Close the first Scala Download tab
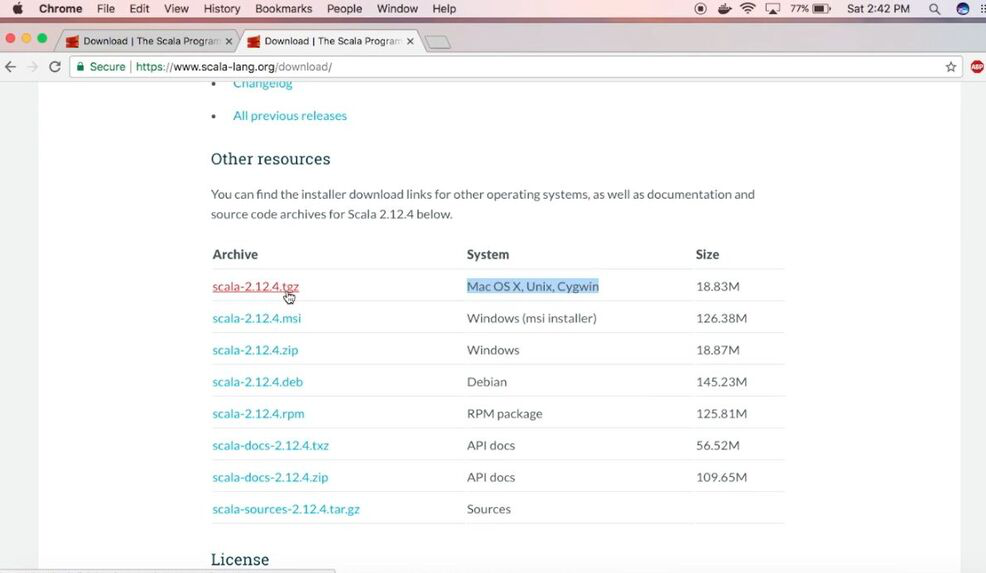Image resolution: width=986 pixels, height=573 pixels. click(228, 42)
